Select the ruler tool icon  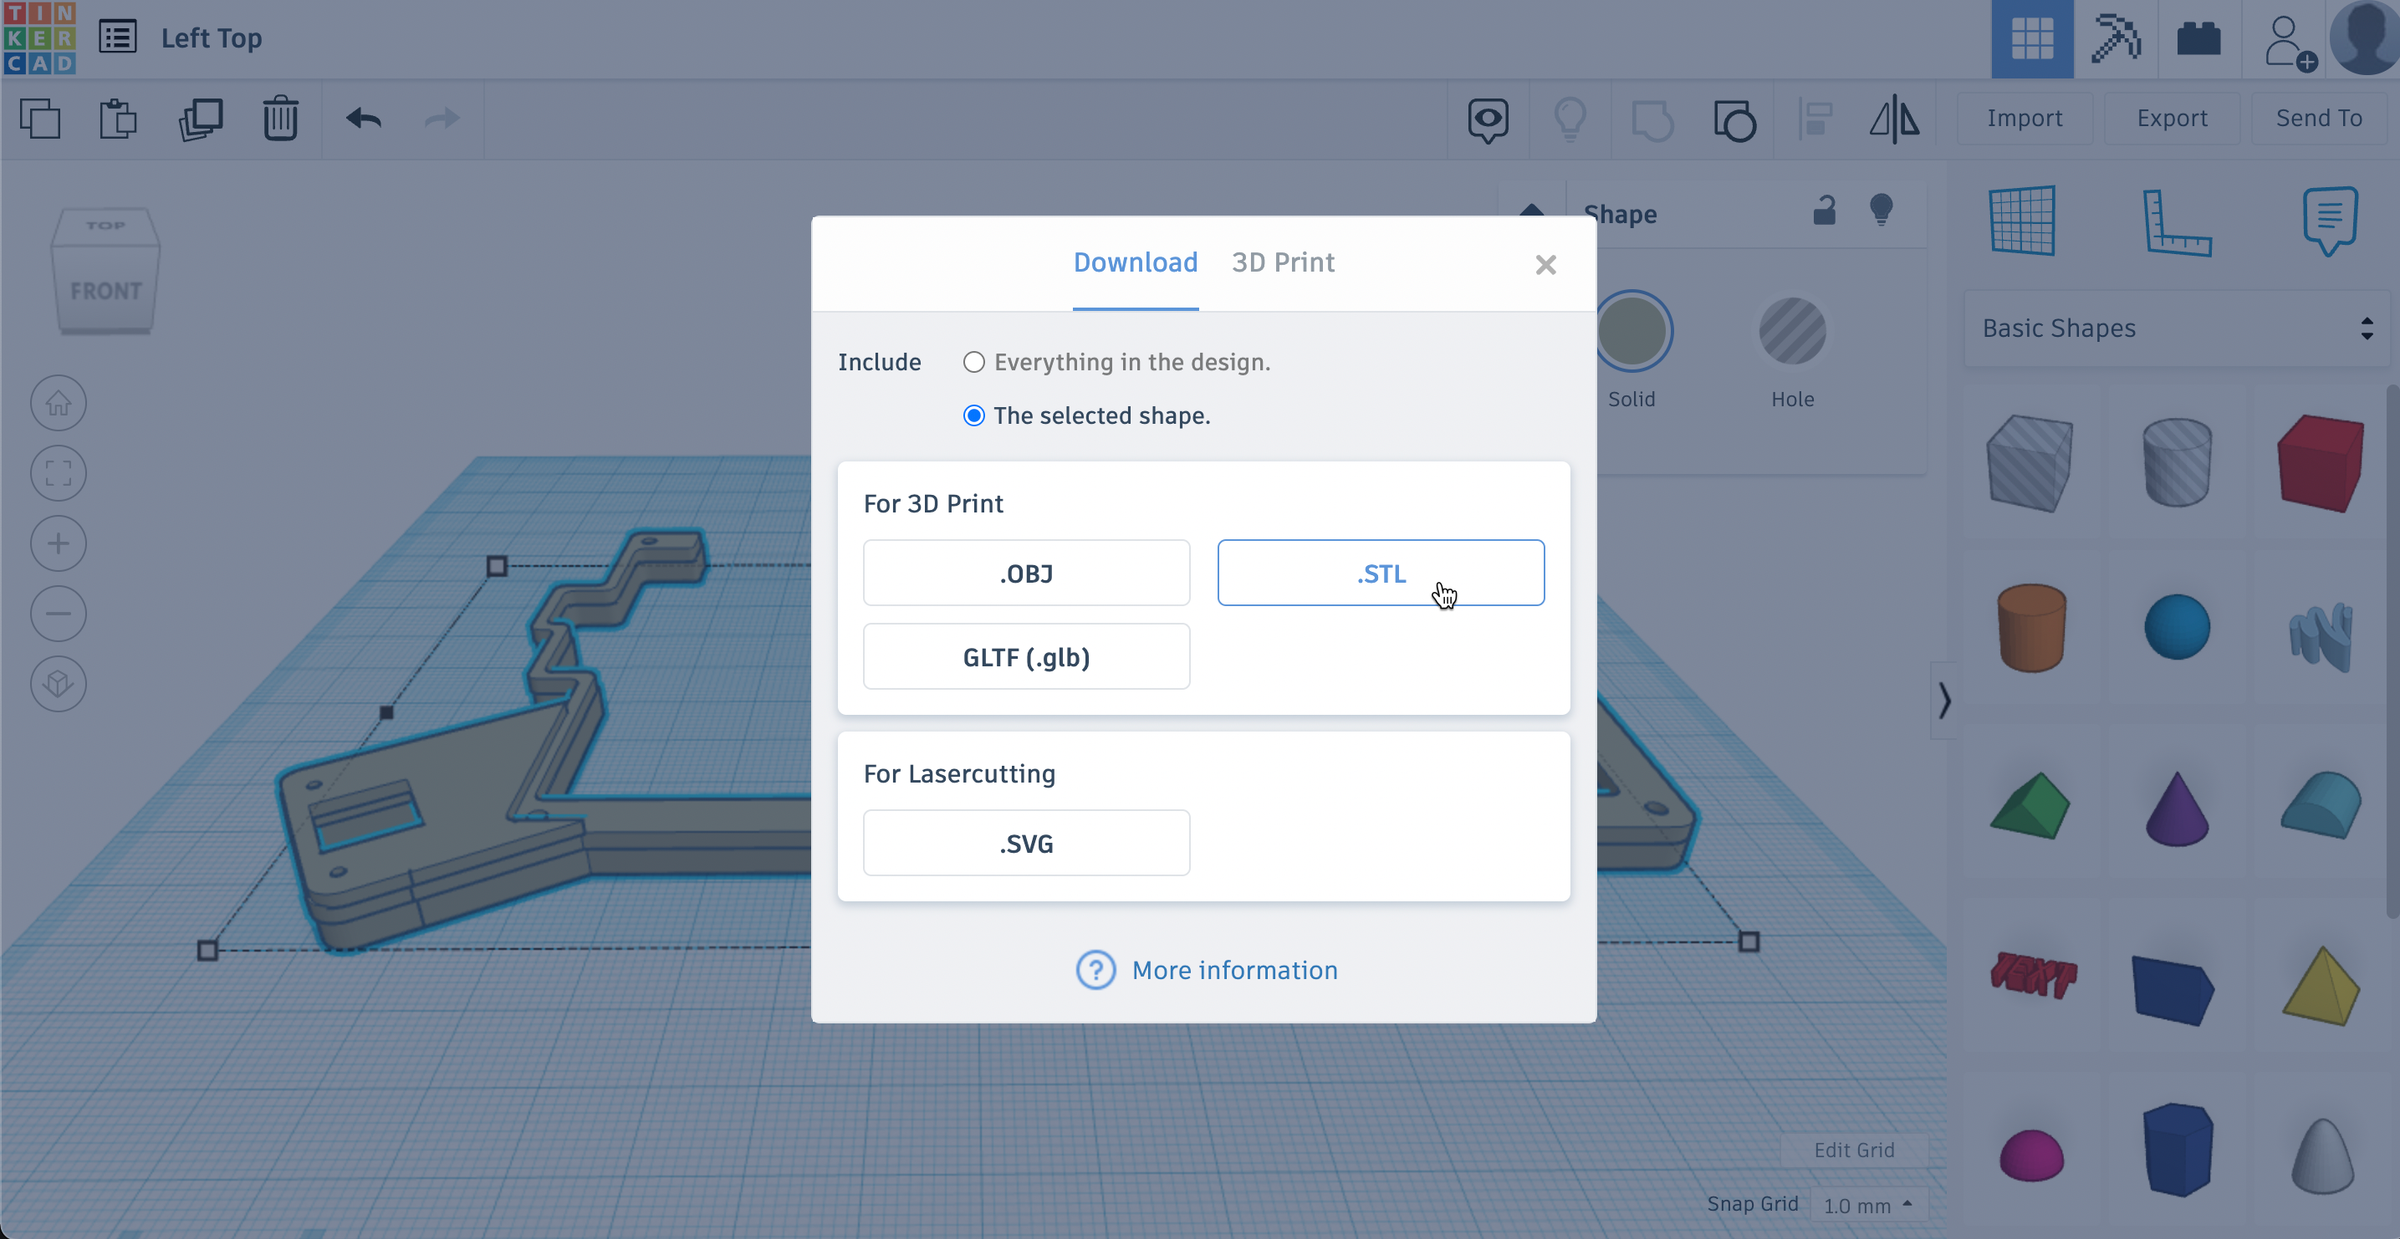(x=2176, y=222)
